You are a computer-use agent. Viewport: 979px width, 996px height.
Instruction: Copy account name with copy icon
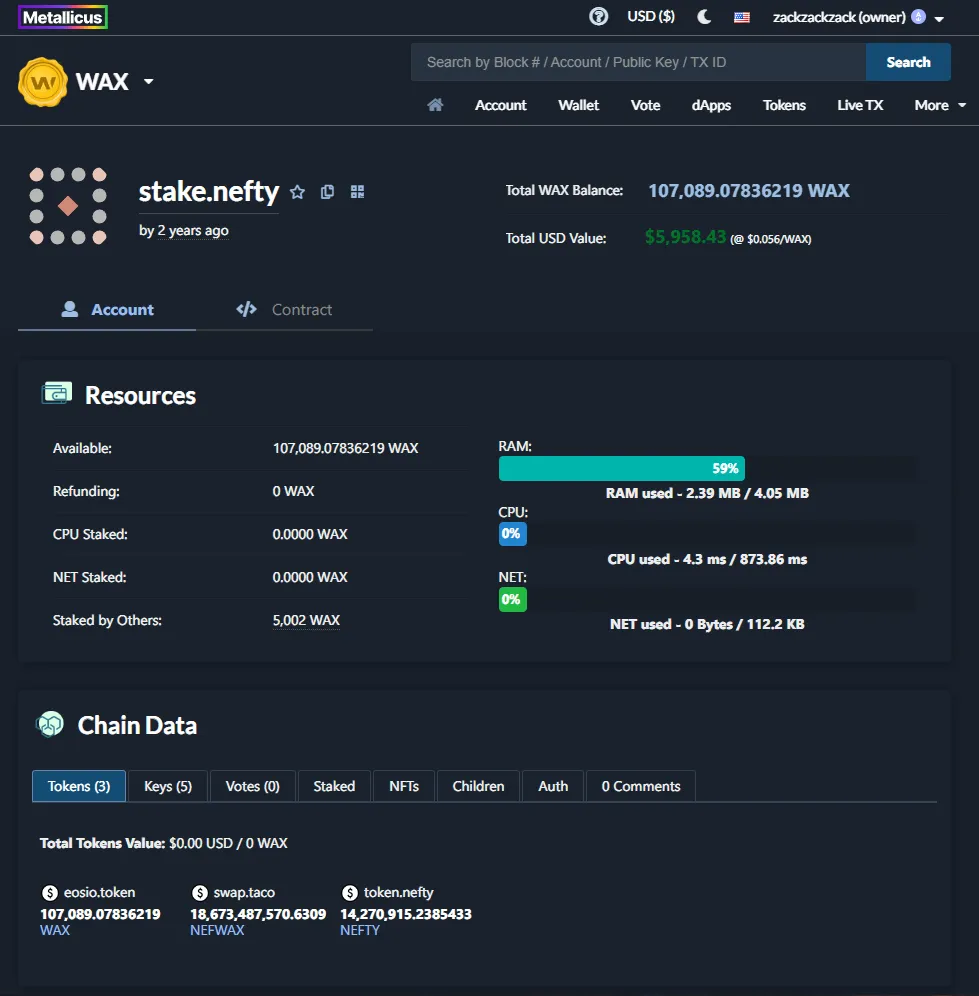tap(327, 192)
